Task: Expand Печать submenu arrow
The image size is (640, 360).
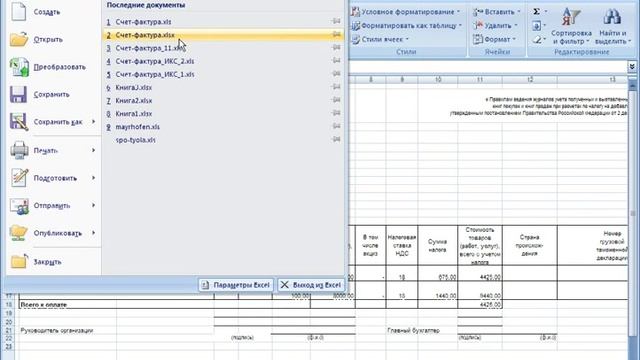Action: click(93, 150)
